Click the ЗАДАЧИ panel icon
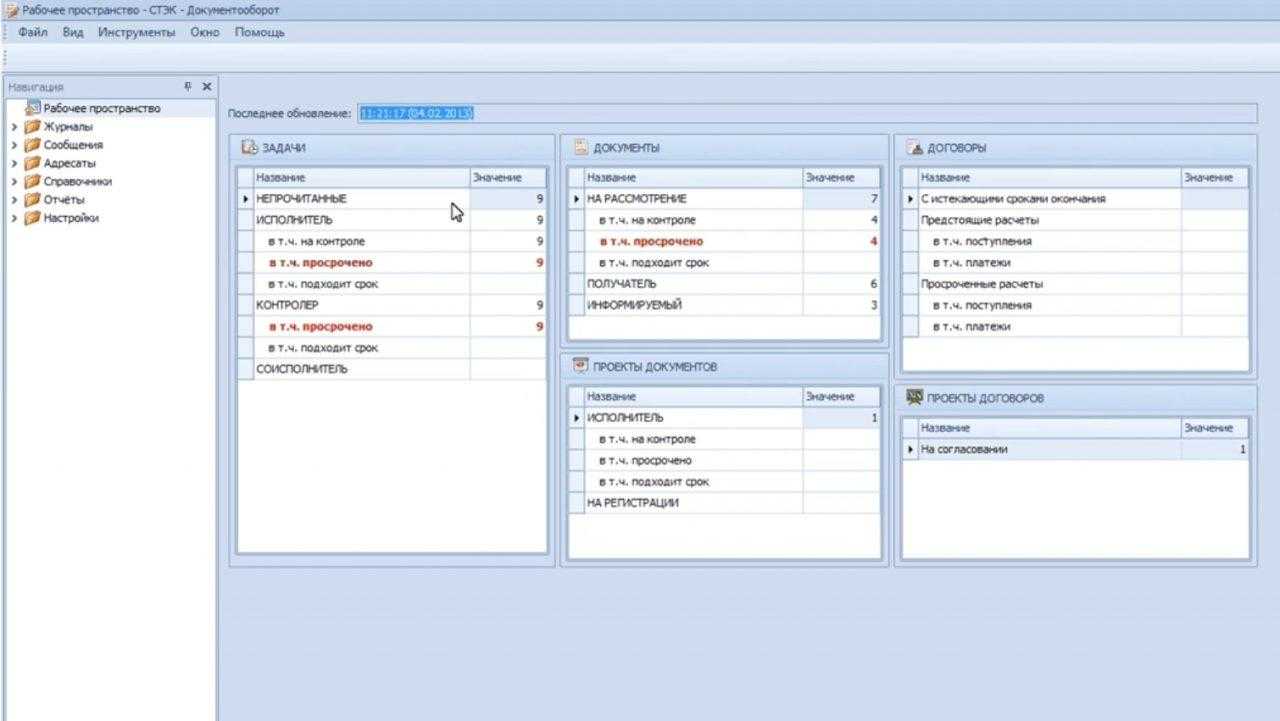This screenshot has width=1280, height=721. [x=250, y=148]
